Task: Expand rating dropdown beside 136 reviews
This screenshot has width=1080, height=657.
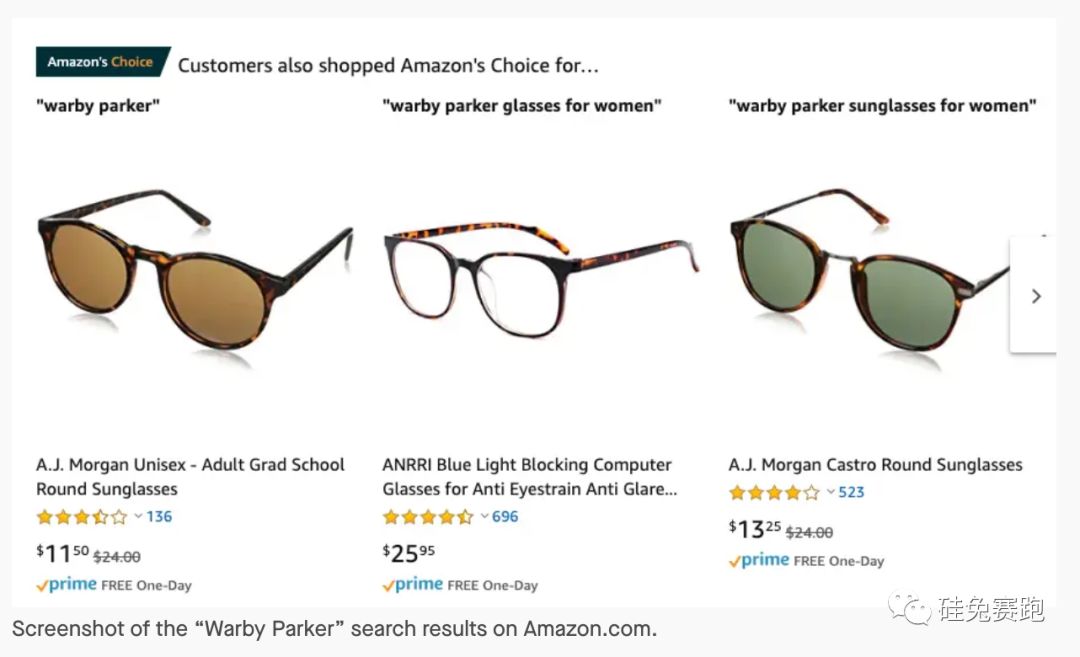Action: (138, 517)
